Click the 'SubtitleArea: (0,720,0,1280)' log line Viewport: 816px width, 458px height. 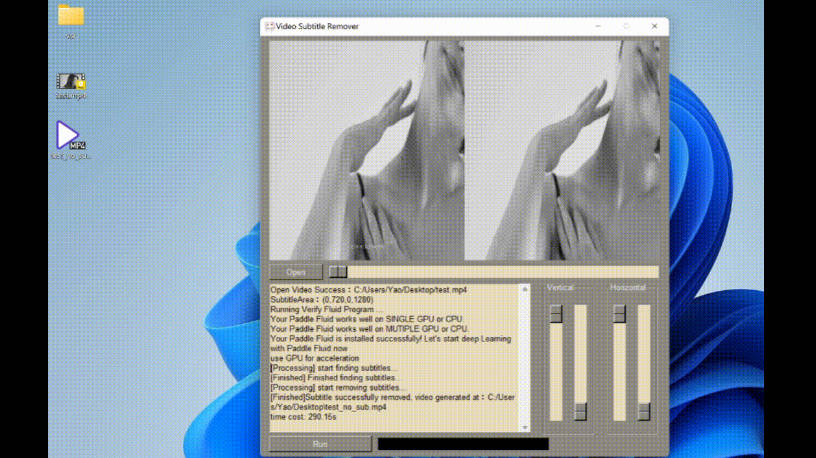[322, 300]
